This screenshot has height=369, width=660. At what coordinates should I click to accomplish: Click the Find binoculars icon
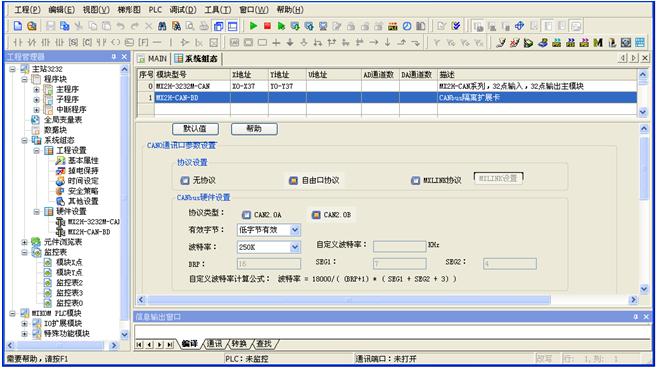[162, 26]
